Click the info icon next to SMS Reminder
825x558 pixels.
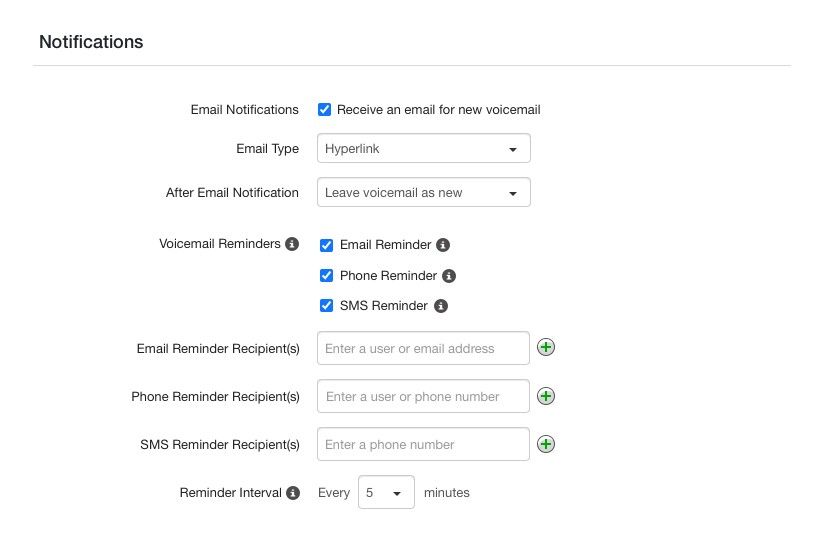(x=441, y=306)
